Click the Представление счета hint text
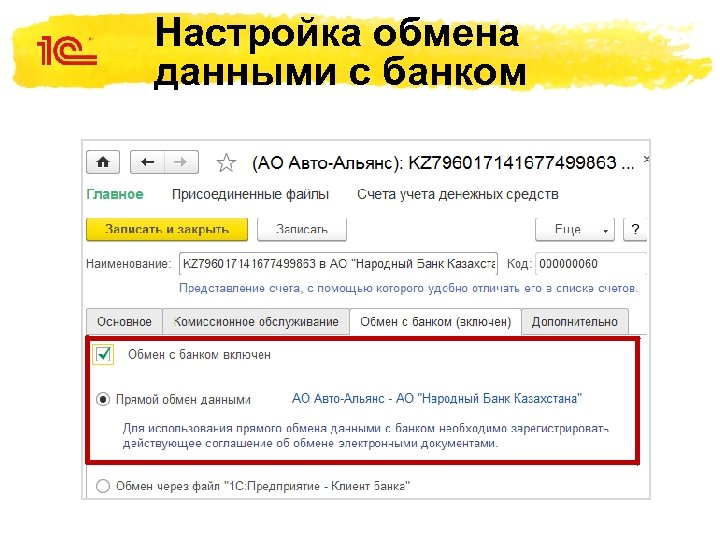This screenshot has width=720, height=540. pos(409,288)
